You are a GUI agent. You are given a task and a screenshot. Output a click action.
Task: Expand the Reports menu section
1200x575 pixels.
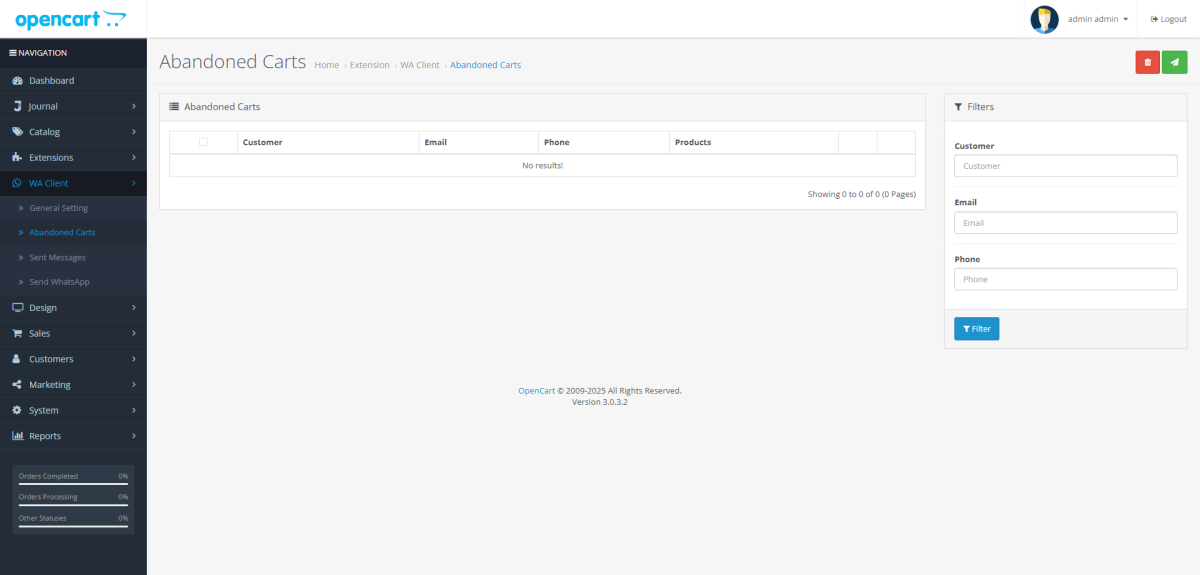point(73,436)
